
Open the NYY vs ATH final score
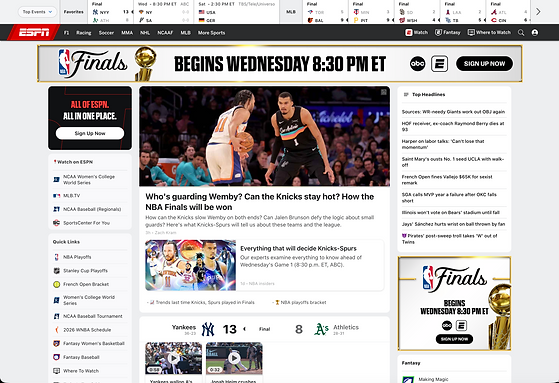click(111, 12)
